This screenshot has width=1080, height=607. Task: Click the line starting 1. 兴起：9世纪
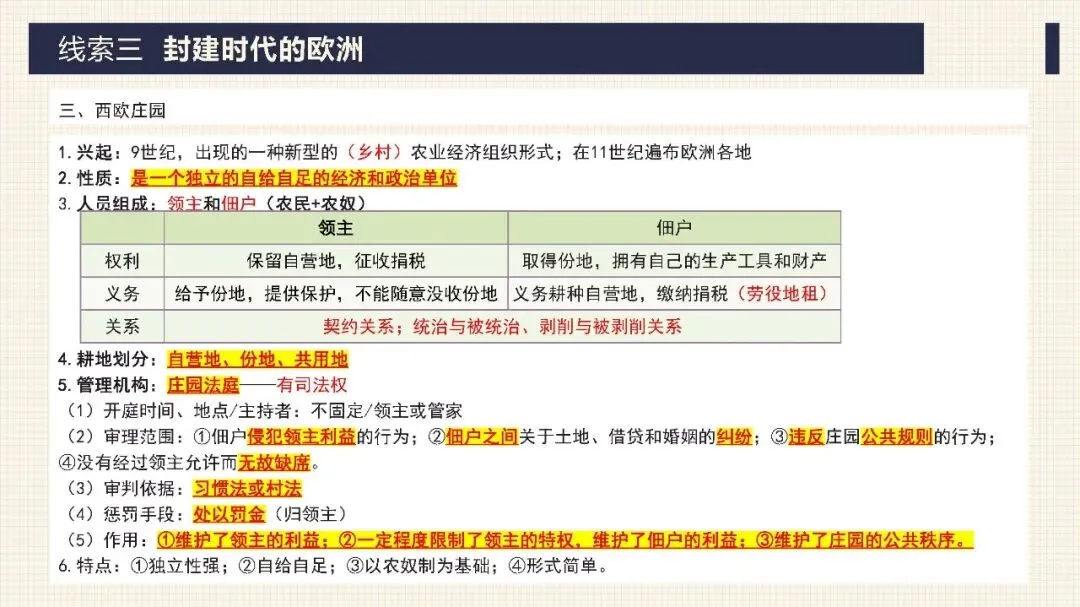click(404, 152)
